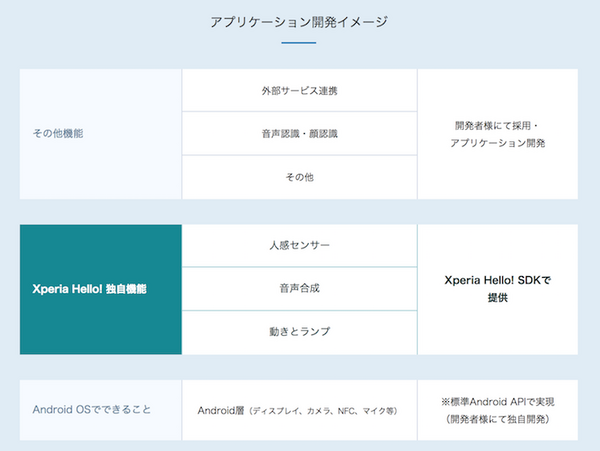Click the Xperia Hello! SDKで text
The image size is (600, 451).
(x=497, y=280)
